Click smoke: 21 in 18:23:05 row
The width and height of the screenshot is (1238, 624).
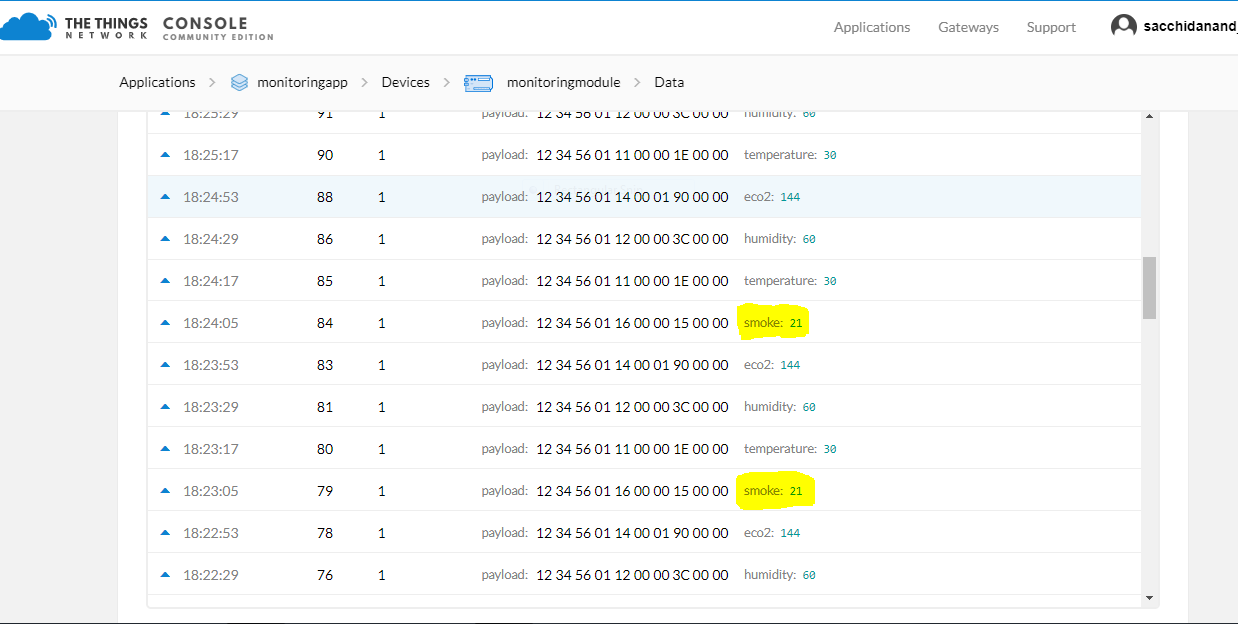click(773, 491)
